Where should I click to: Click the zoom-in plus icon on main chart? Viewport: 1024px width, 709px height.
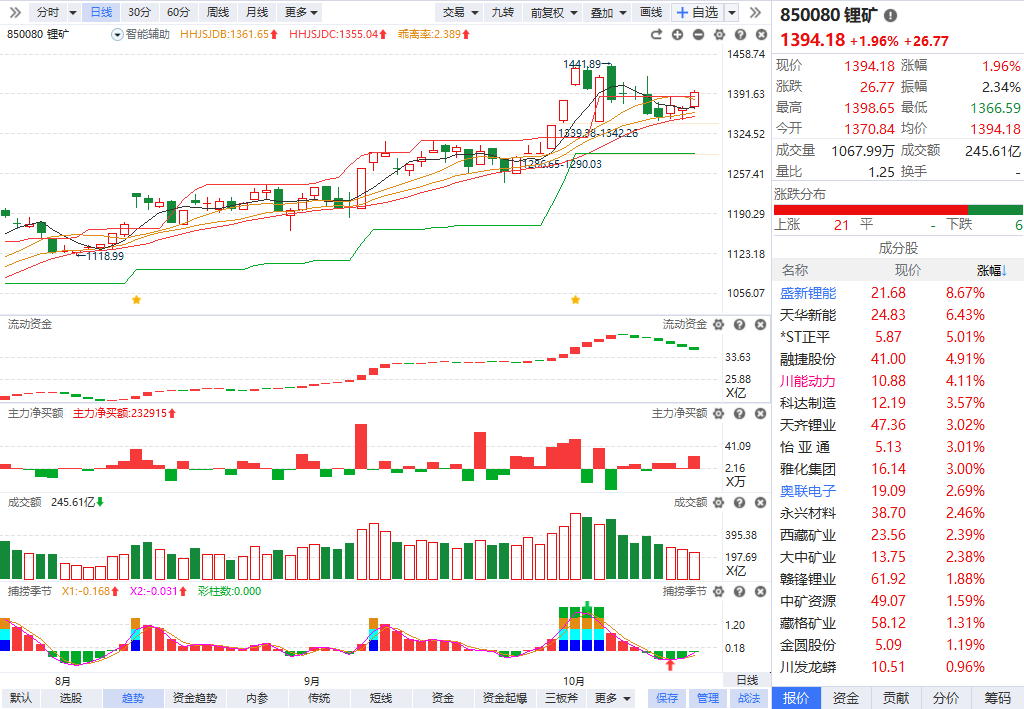click(678, 34)
